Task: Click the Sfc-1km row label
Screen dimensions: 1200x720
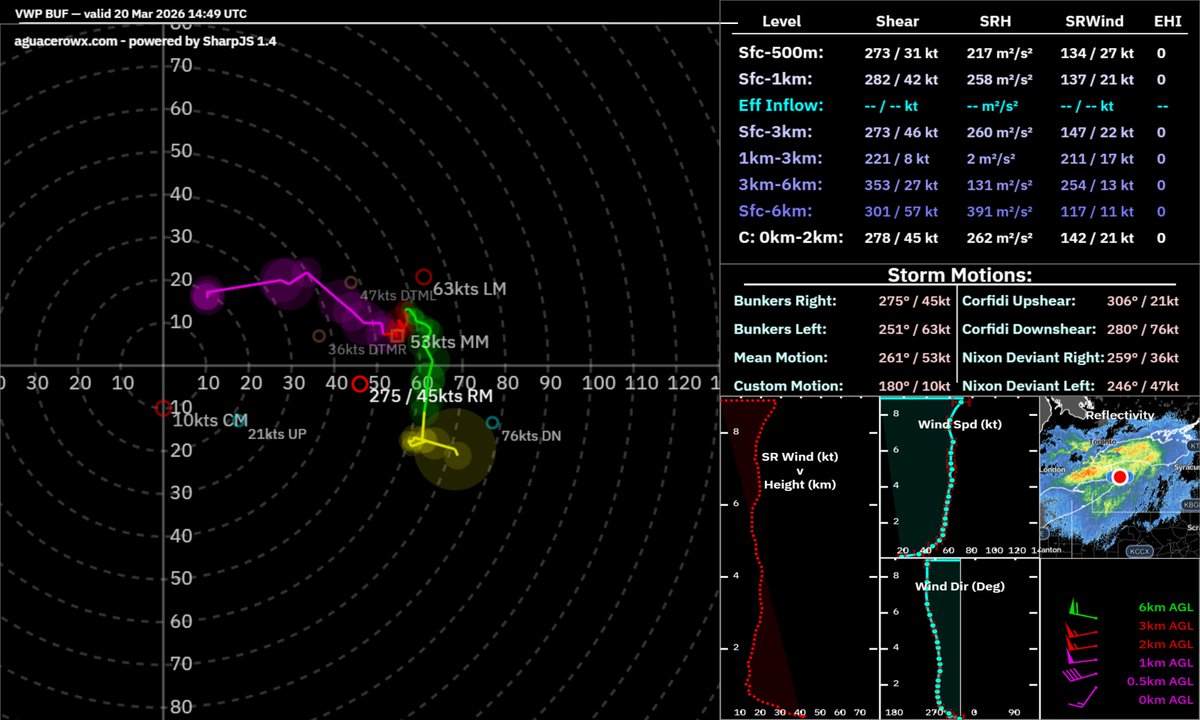Action: [775, 78]
